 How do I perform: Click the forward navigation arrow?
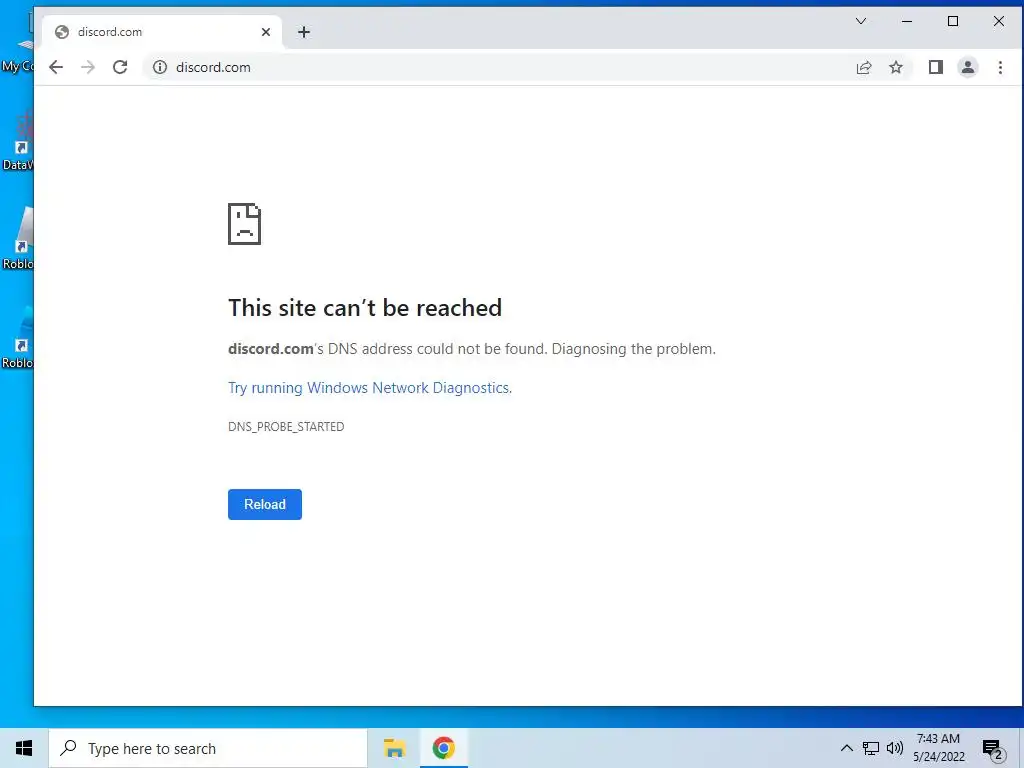(88, 67)
